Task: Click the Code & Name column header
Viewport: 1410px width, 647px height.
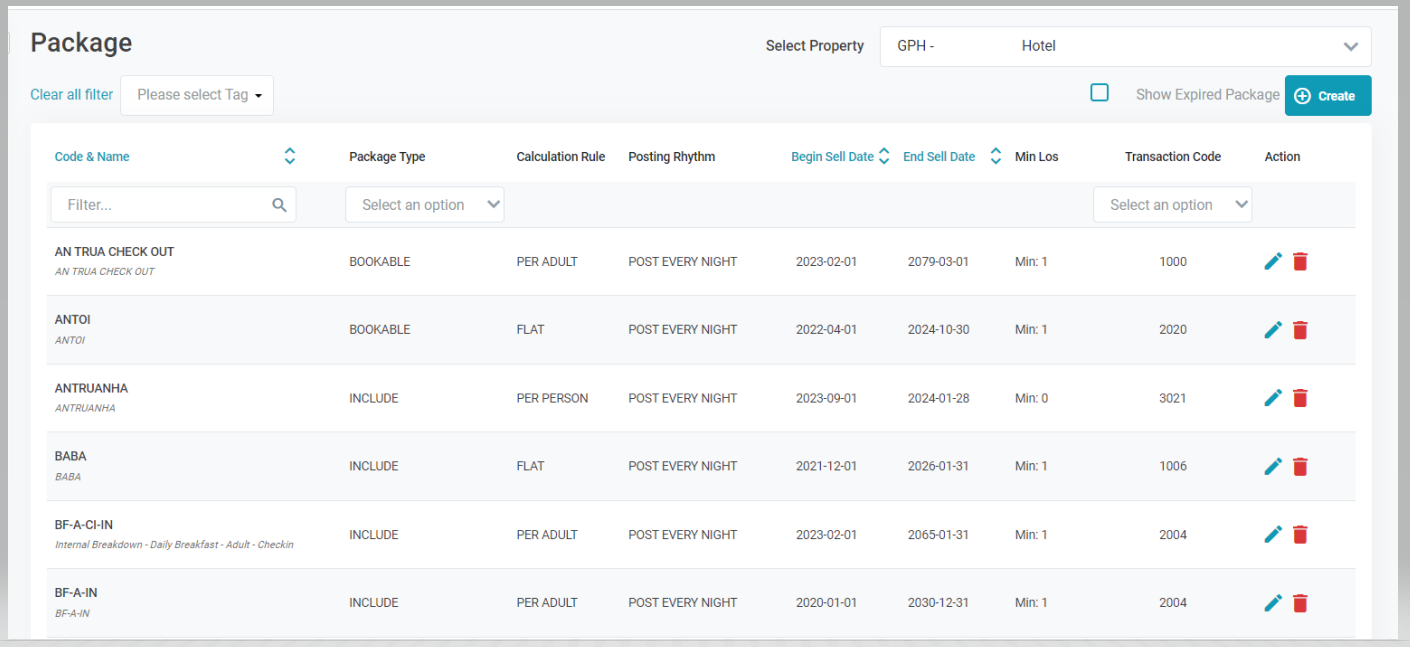Action: coord(92,156)
